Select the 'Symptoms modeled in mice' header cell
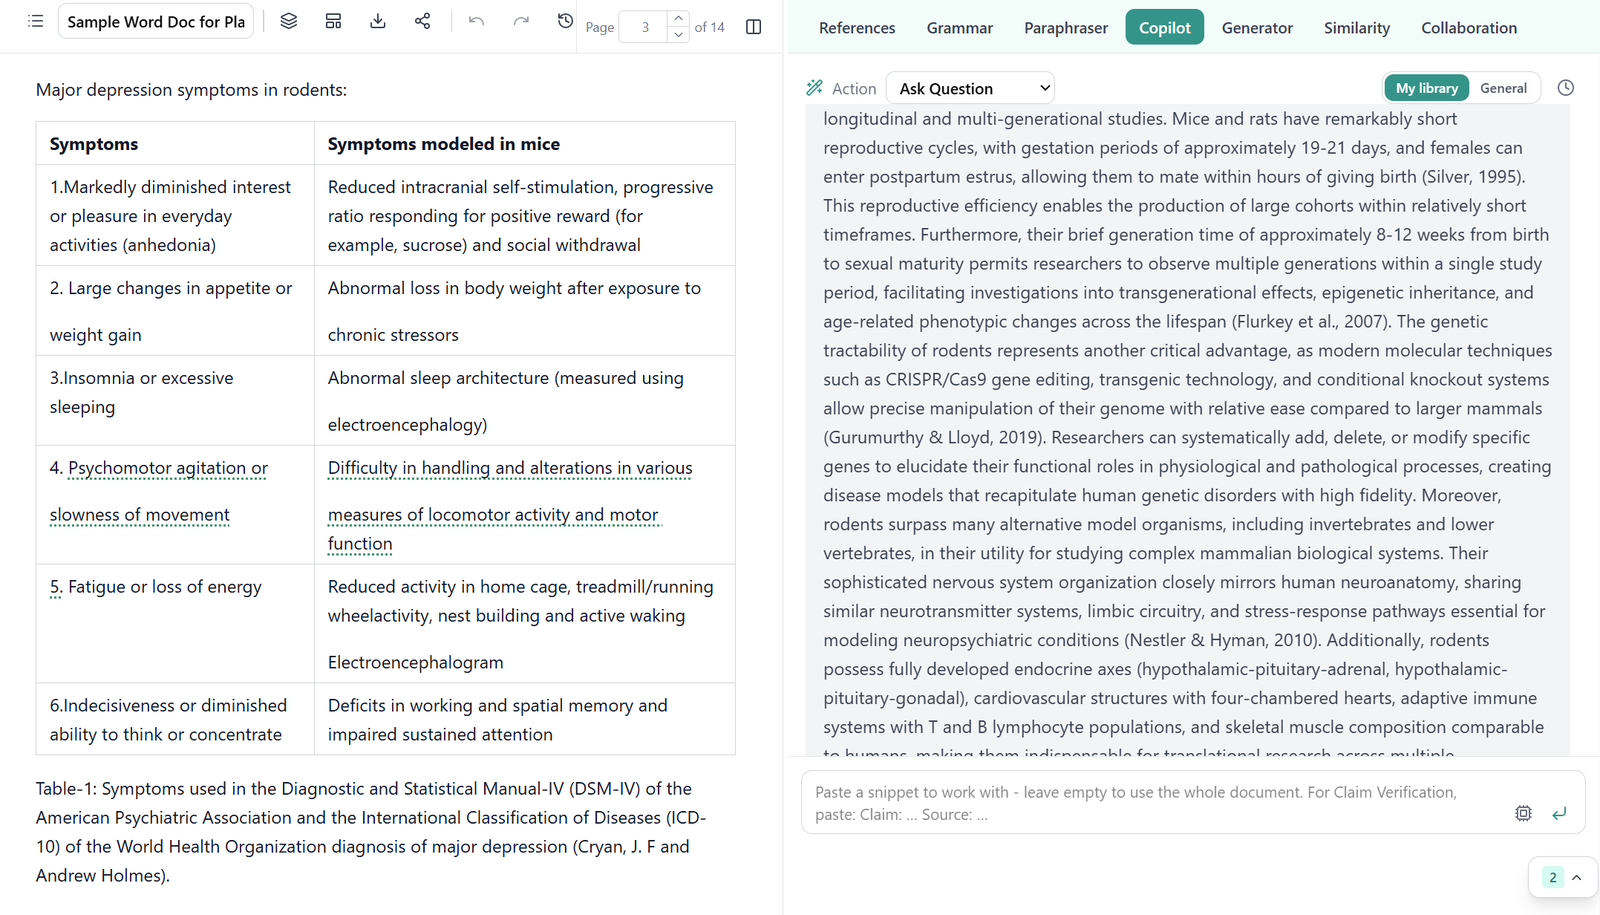1600x915 pixels. (x=525, y=143)
